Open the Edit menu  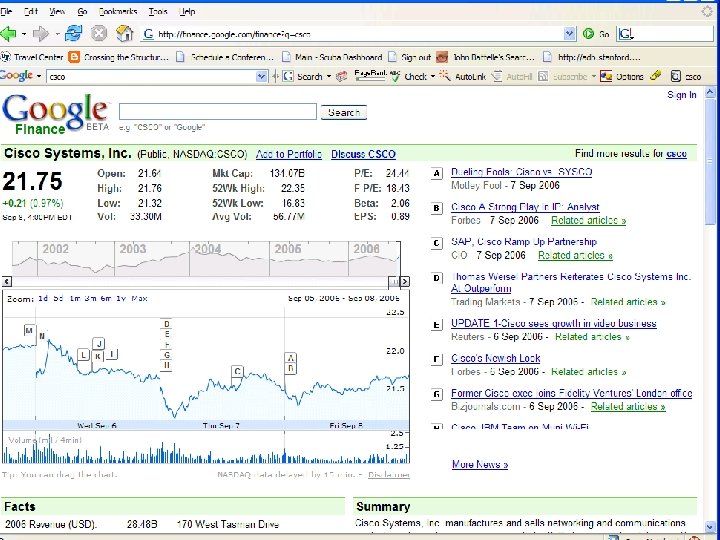[x=30, y=11]
